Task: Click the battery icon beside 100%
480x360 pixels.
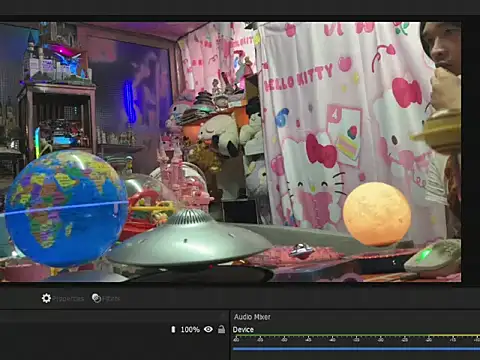Action: click(x=173, y=329)
